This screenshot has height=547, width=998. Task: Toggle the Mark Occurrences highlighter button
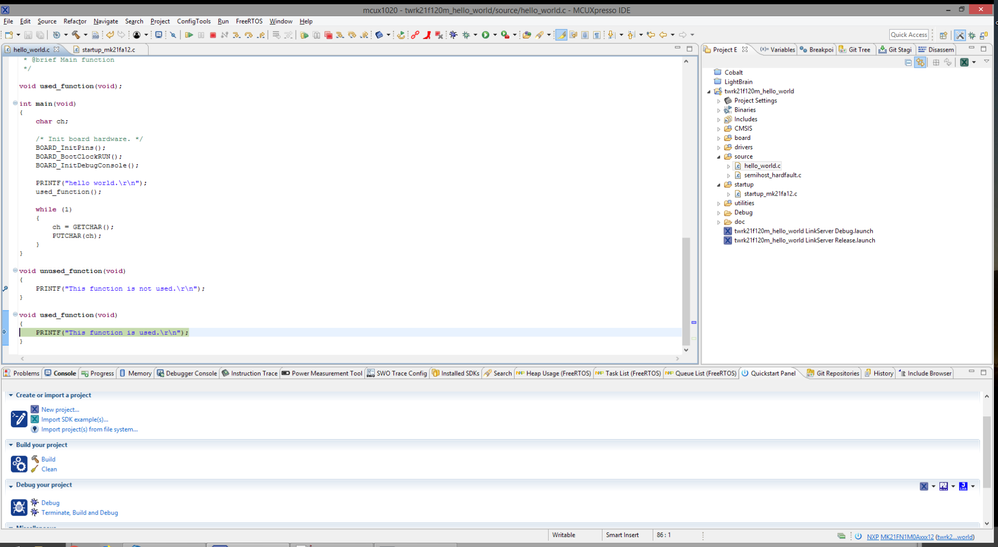point(561,35)
